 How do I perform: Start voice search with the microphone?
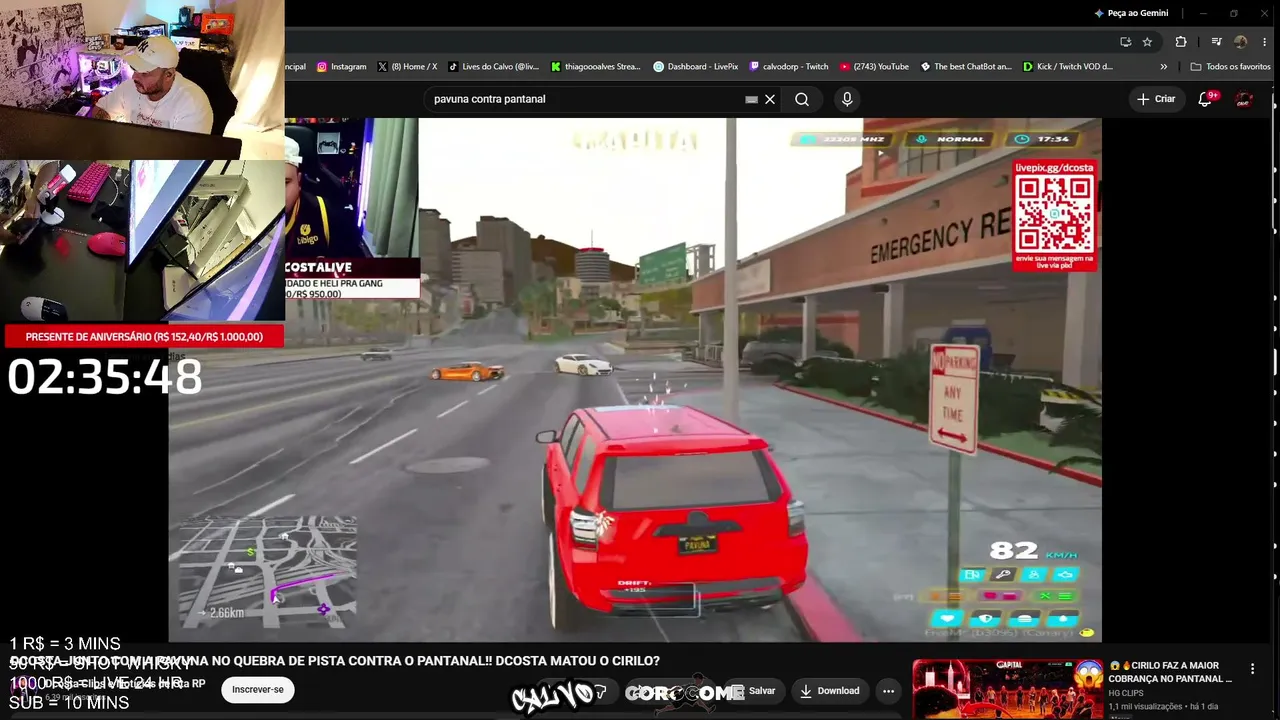(847, 99)
